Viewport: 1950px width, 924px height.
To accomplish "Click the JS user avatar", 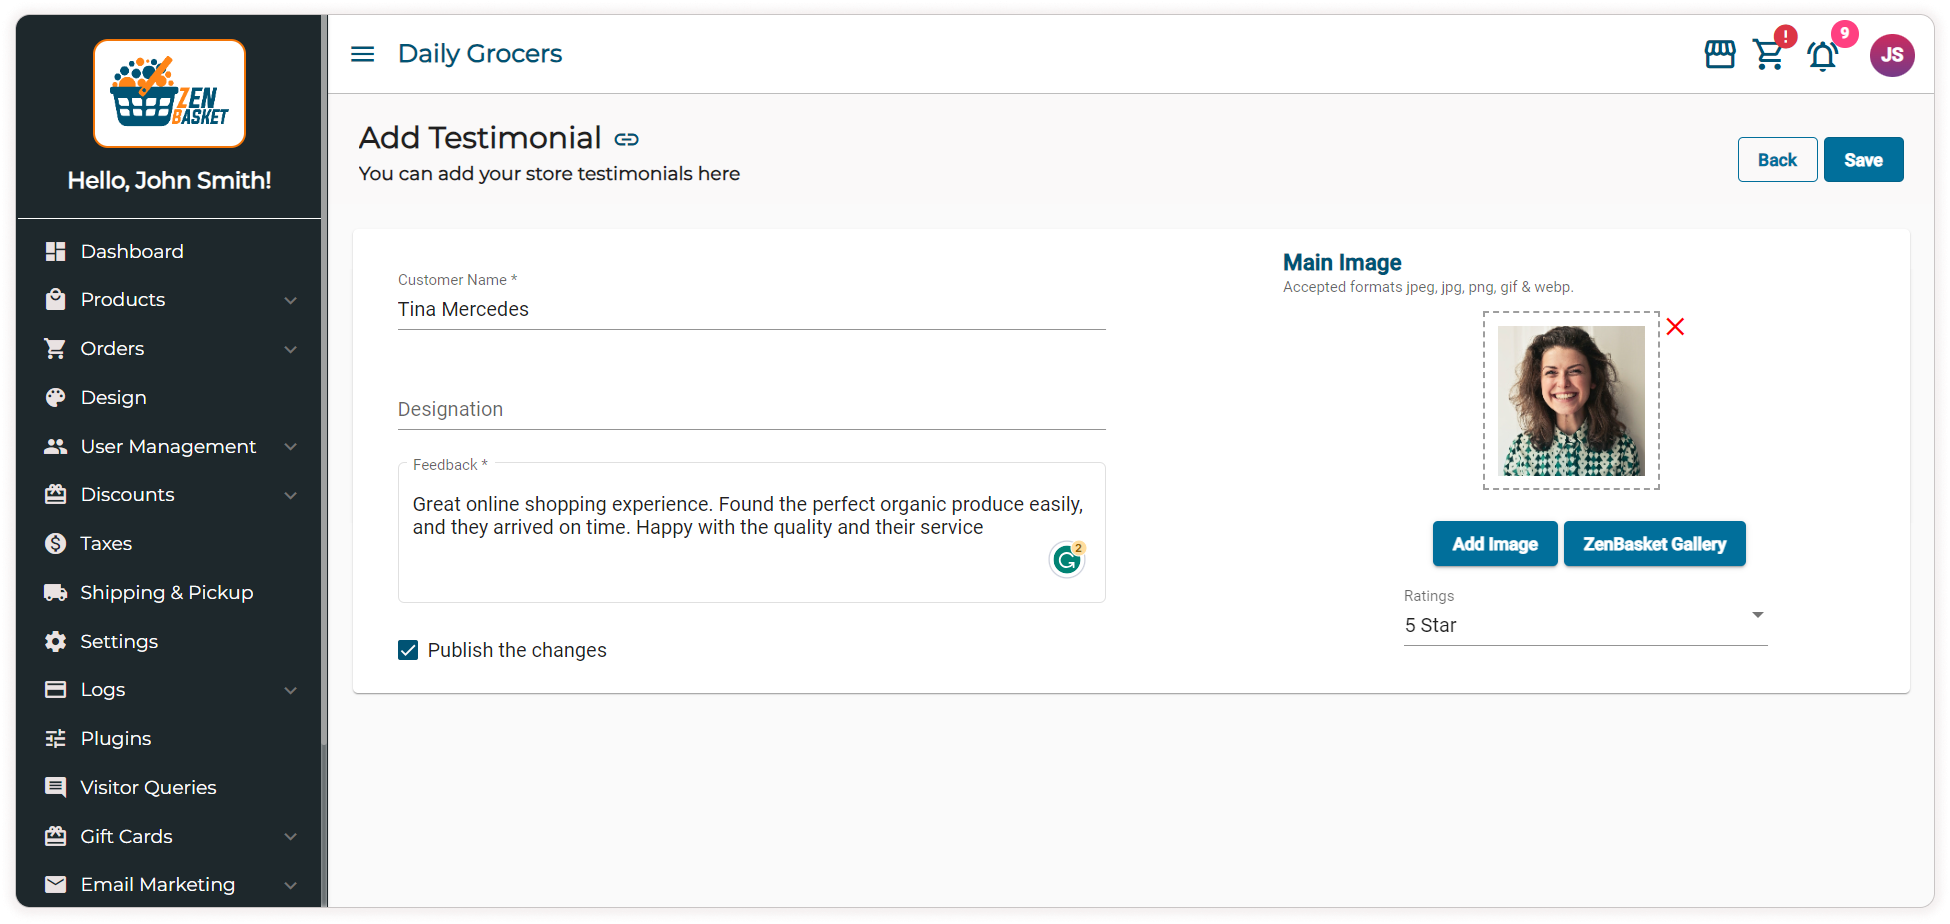I will 1891,55.
